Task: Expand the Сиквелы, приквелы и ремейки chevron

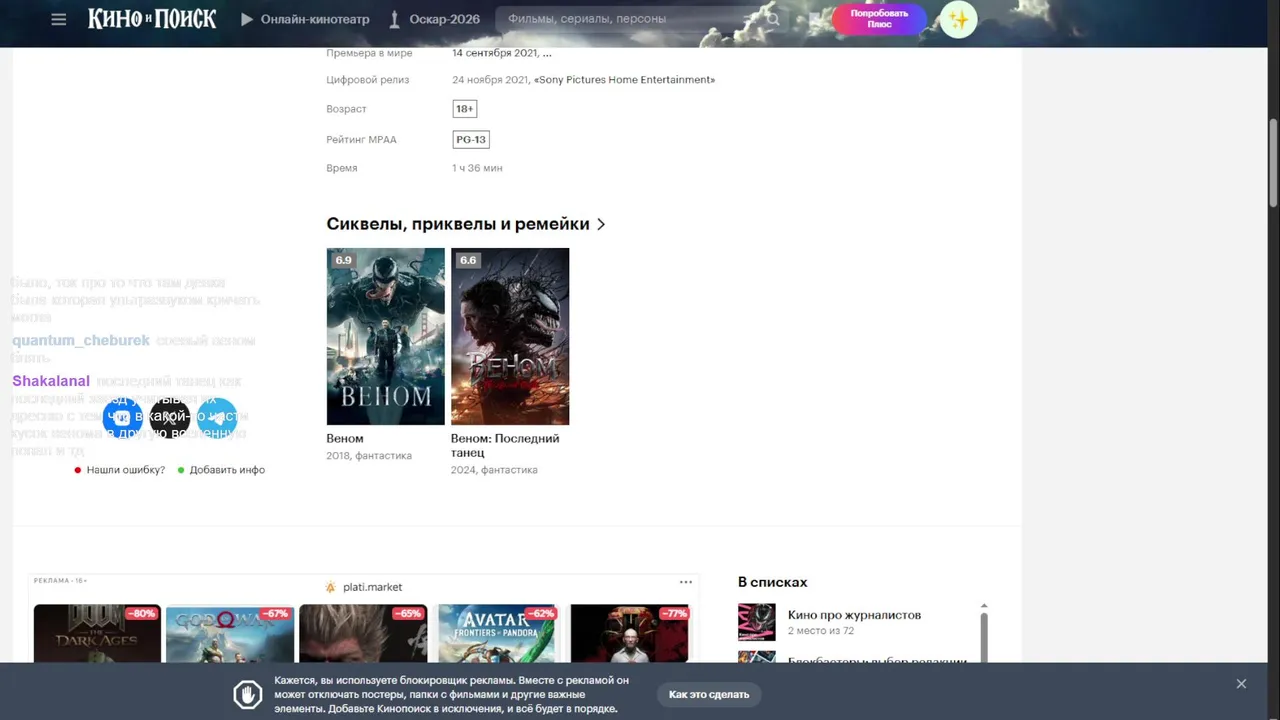Action: tap(601, 225)
